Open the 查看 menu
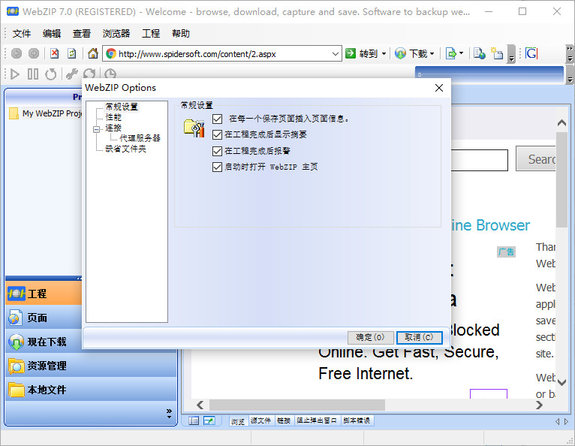The width and height of the screenshot is (575, 446). [x=81, y=34]
